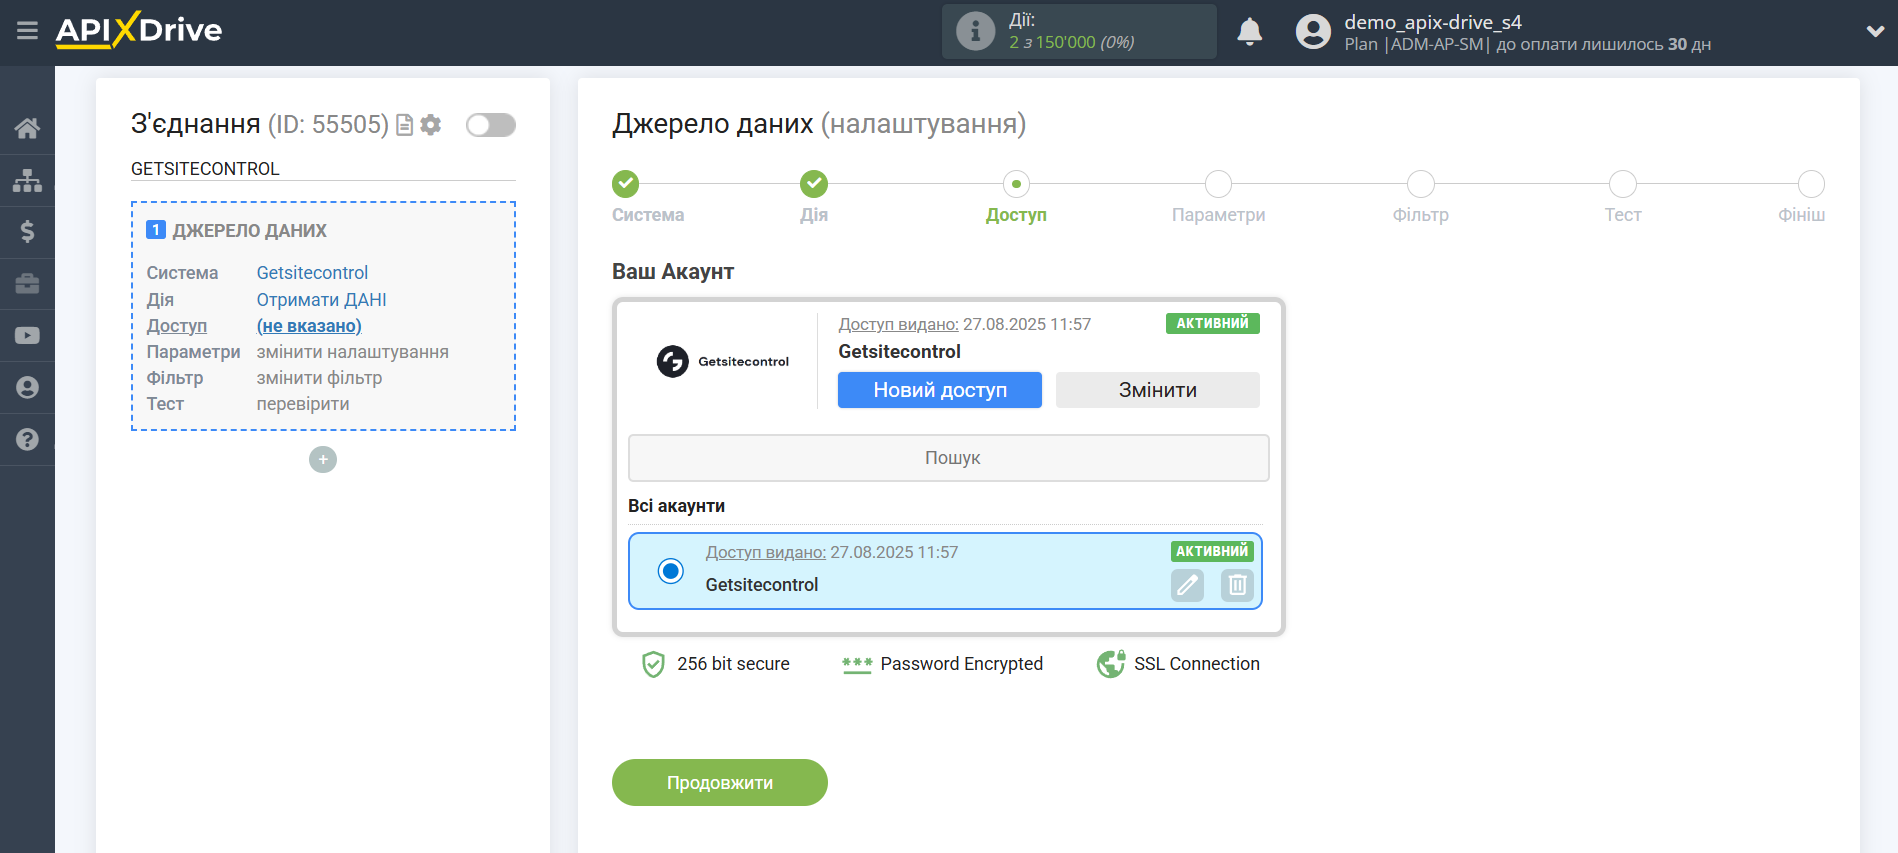Open the hamburger menu

27,31
